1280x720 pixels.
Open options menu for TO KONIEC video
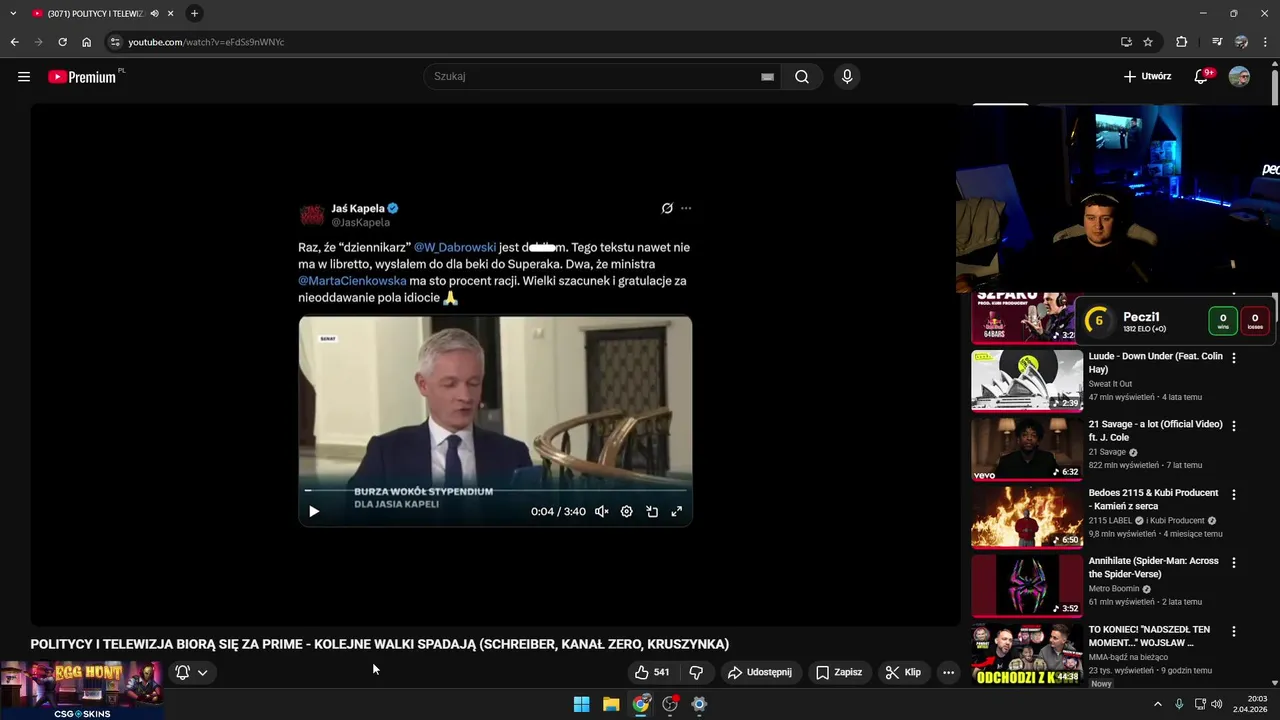pos(1233,631)
